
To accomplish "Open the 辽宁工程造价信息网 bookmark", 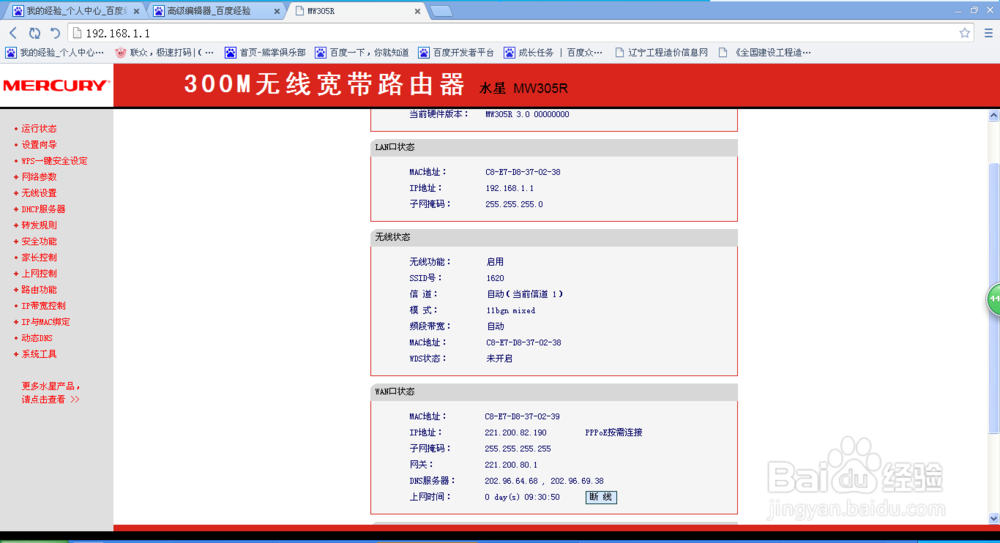I will click(x=661, y=53).
